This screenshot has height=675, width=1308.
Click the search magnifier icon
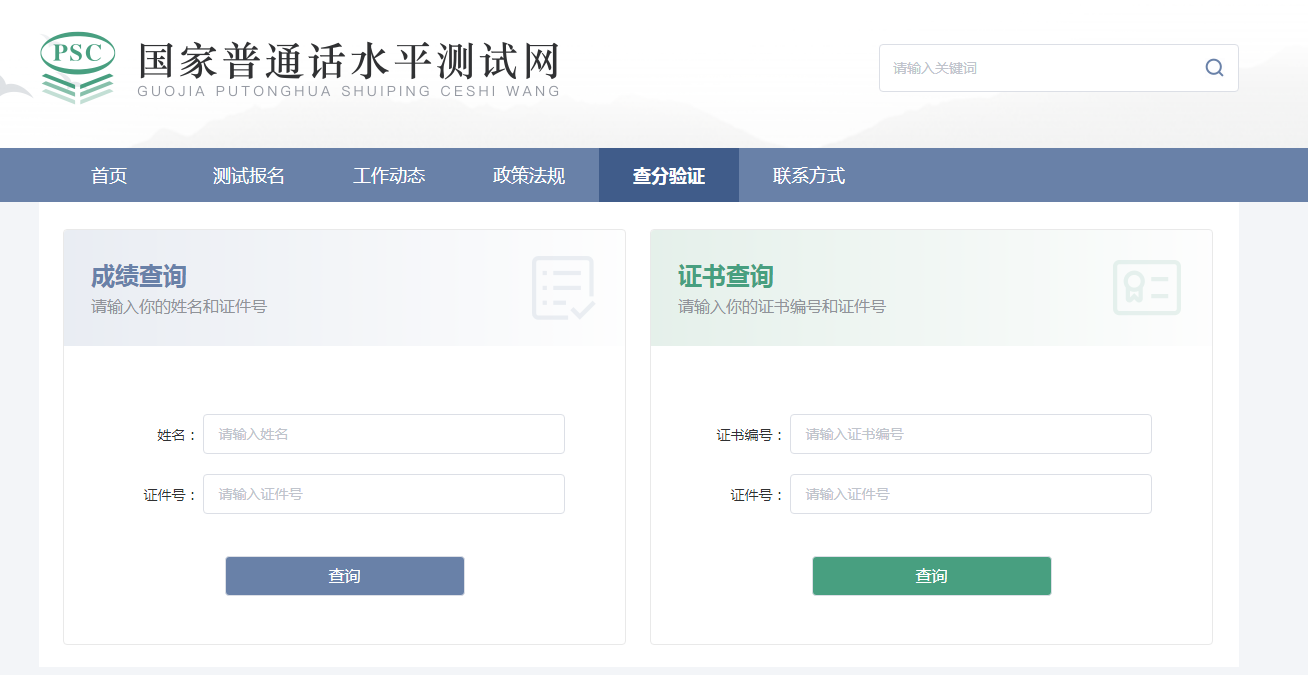(1214, 68)
